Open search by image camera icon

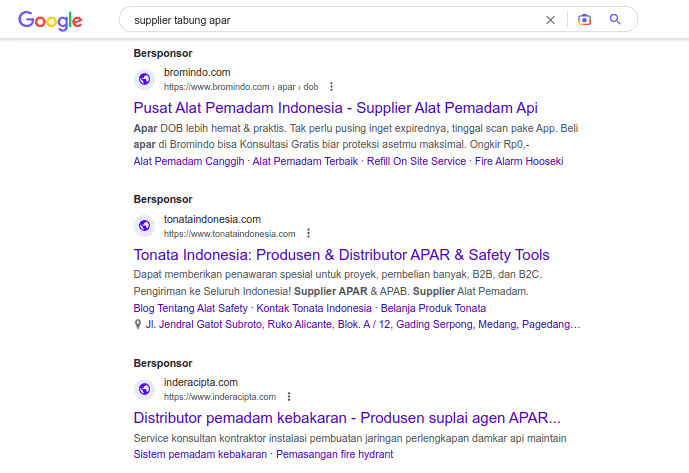(x=584, y=20)
